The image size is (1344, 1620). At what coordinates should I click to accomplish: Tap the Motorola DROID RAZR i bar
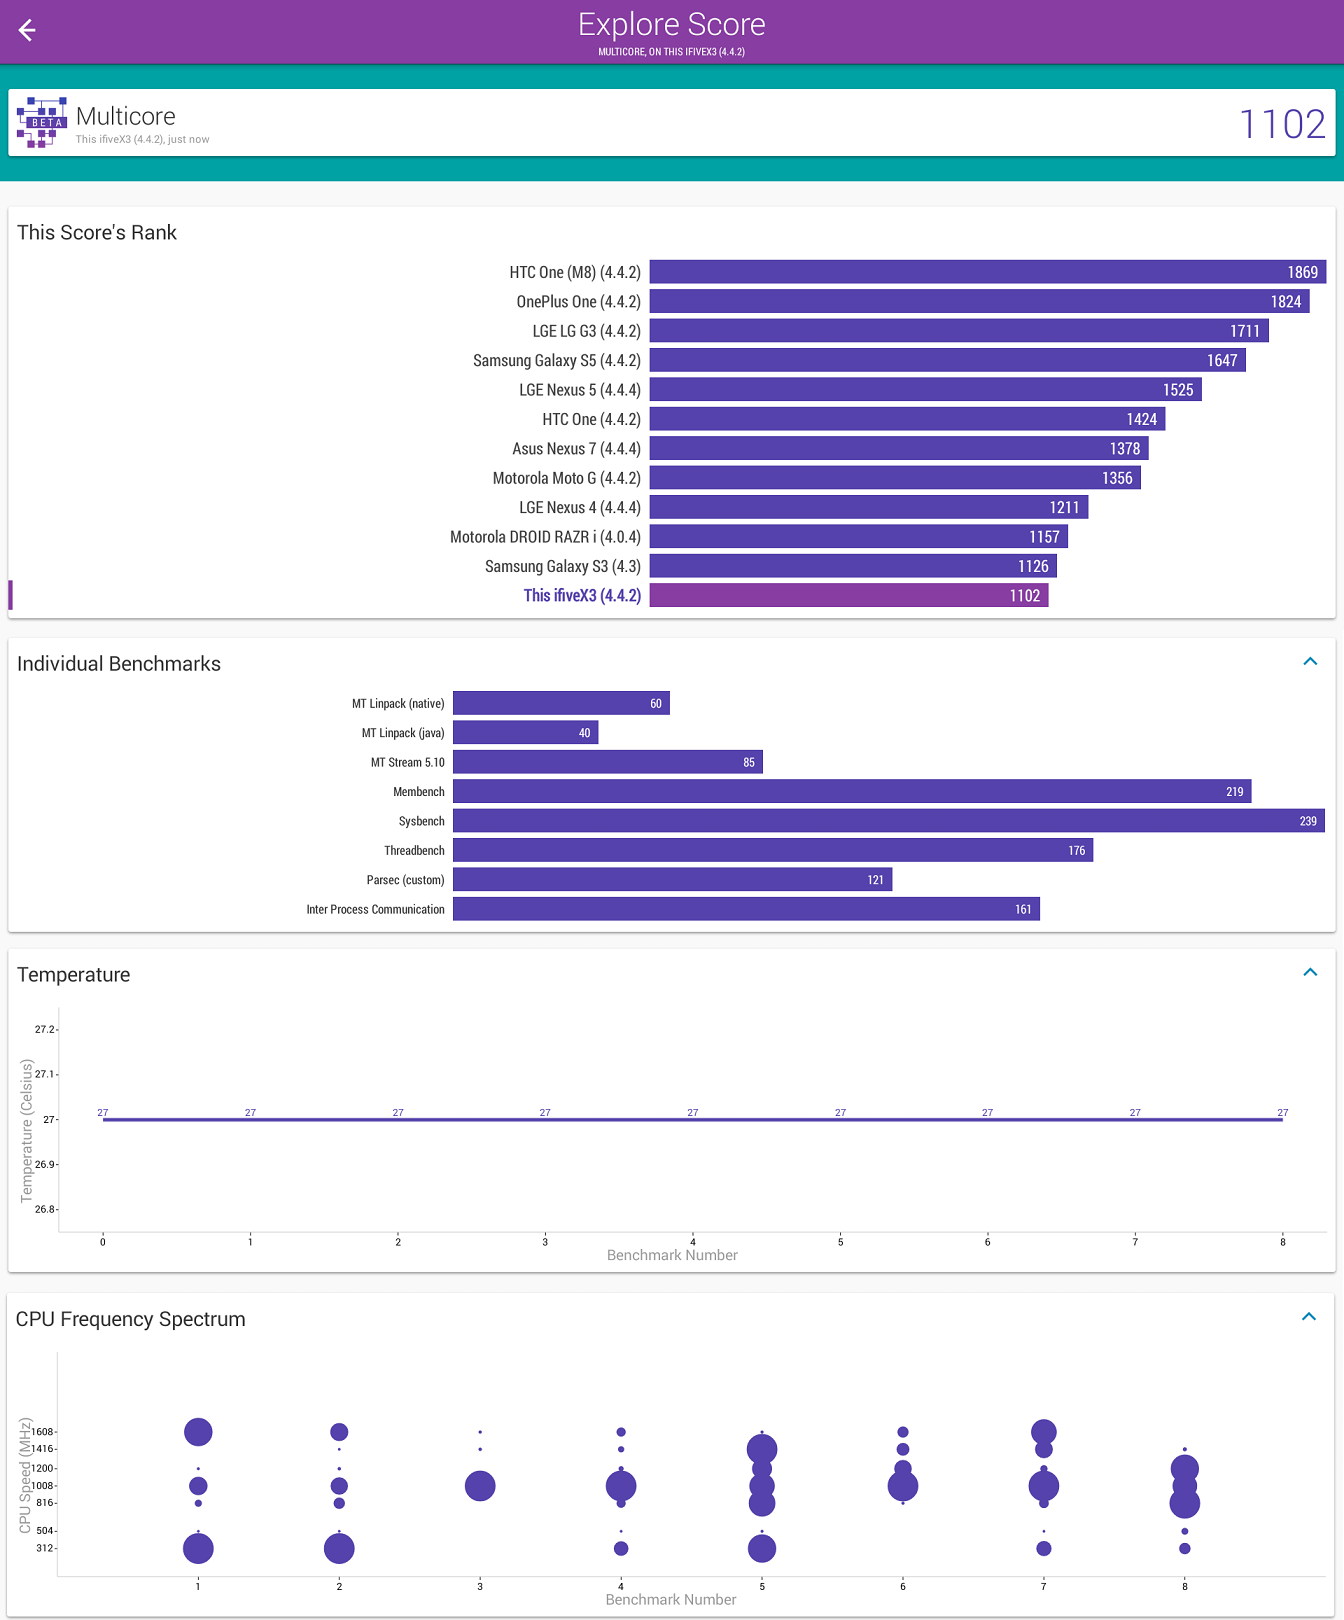click(x=859, y=537)
